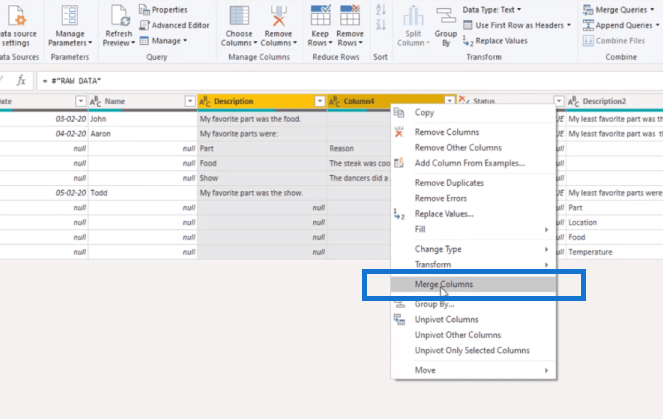Open Manage Parameters dropdown arrow
Viewport: 663px width, 419px height.
point(90,43)
